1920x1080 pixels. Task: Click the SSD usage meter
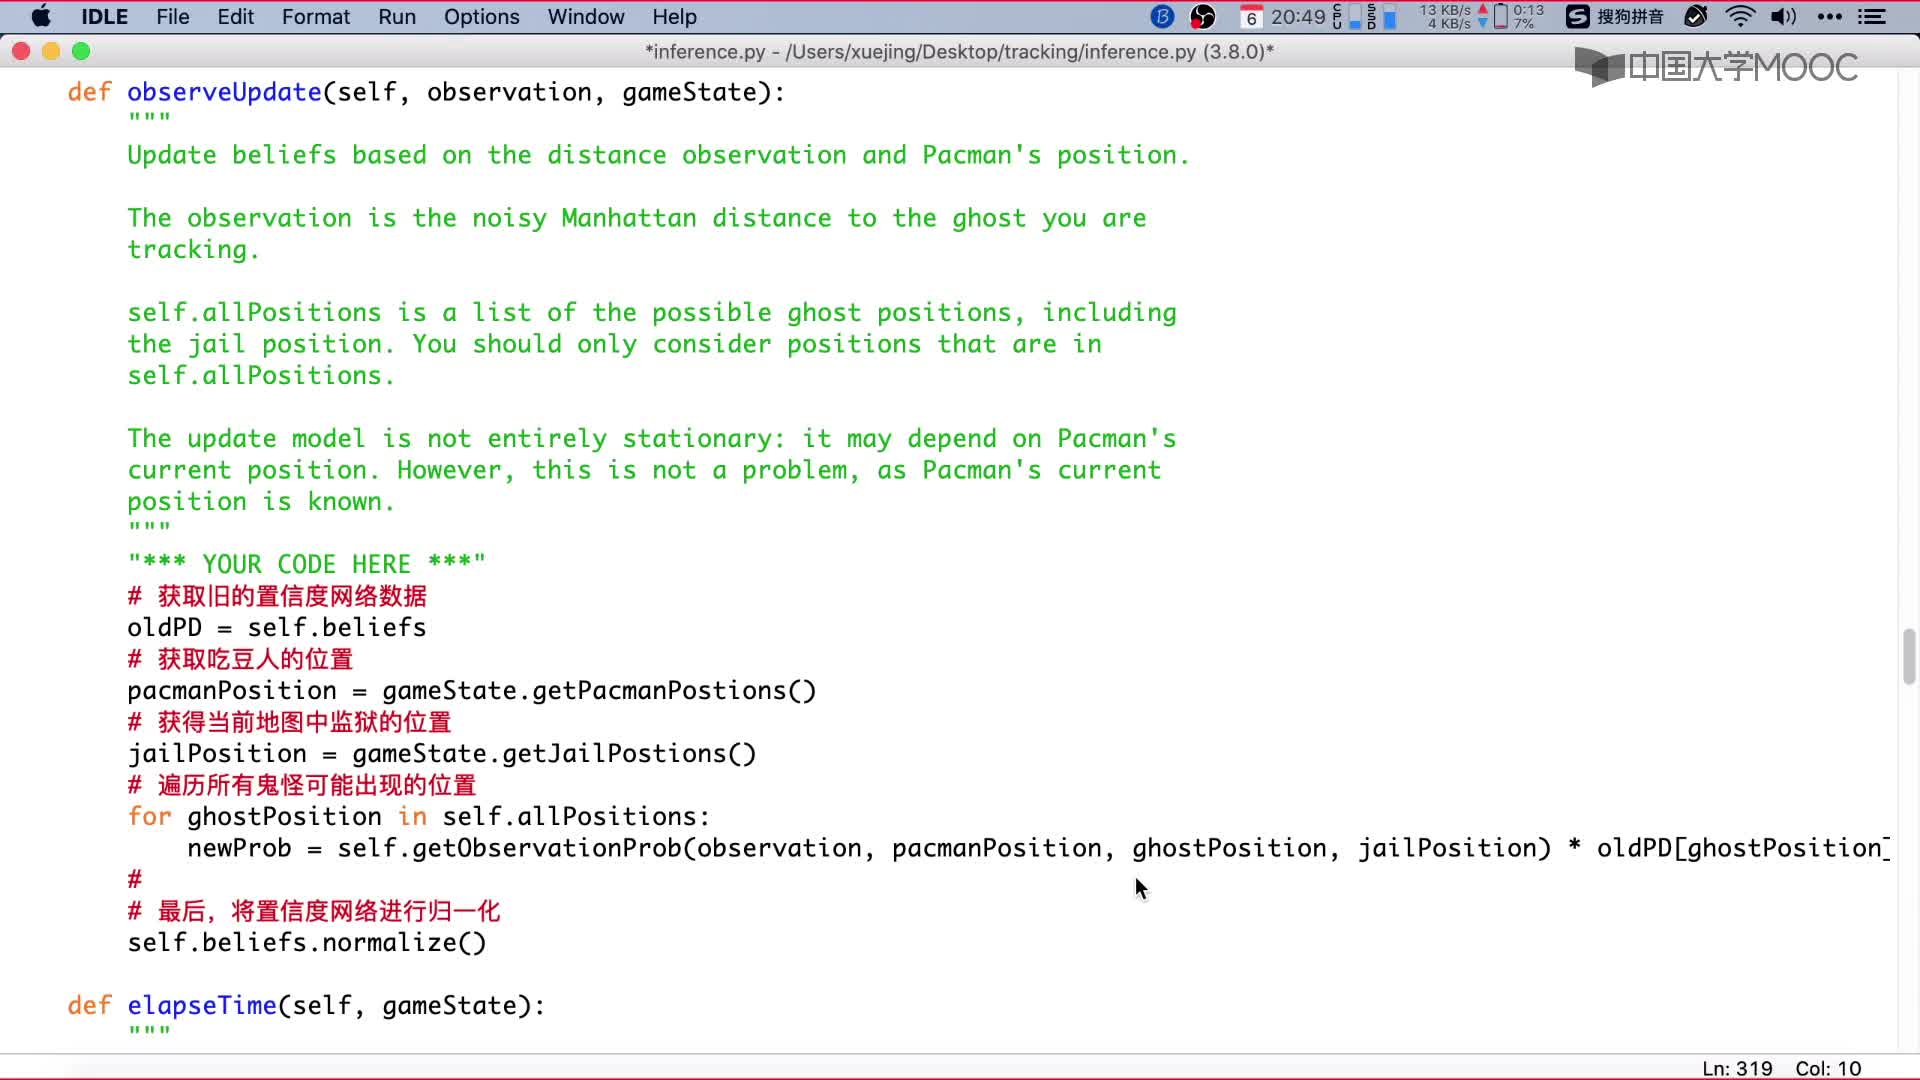click(x=1381, y=17)
